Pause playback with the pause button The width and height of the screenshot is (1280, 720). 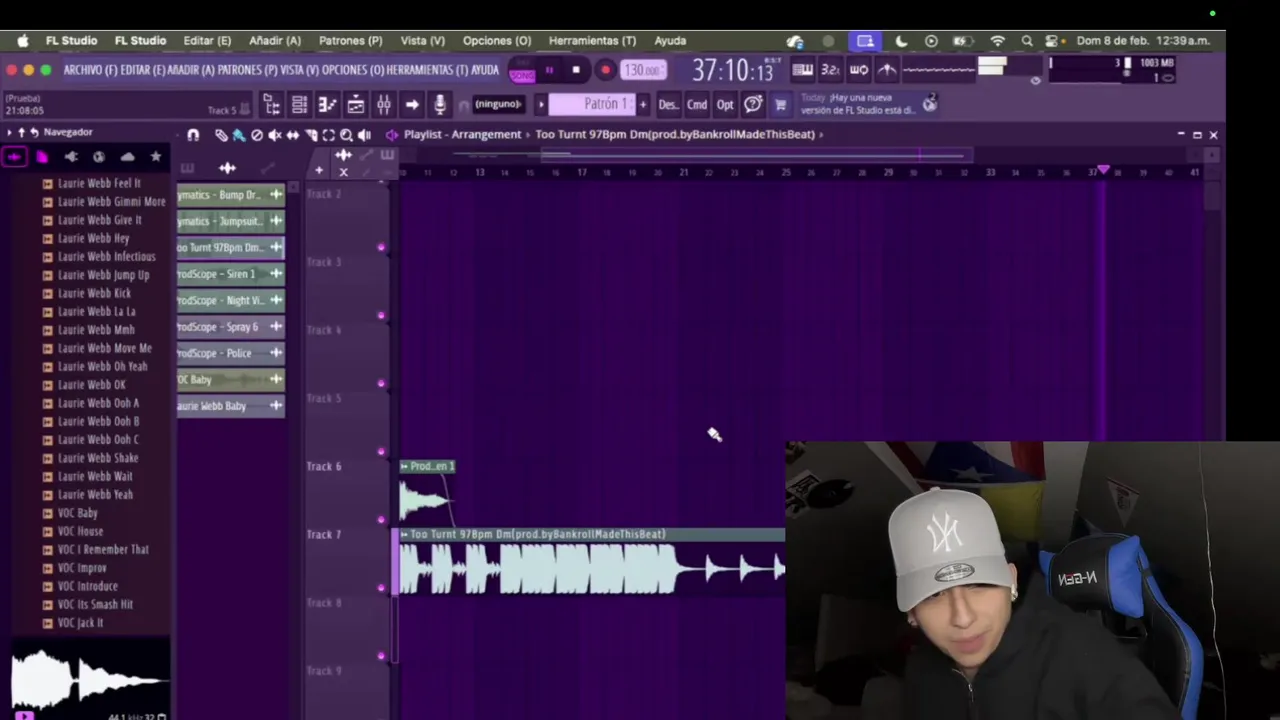549,70
